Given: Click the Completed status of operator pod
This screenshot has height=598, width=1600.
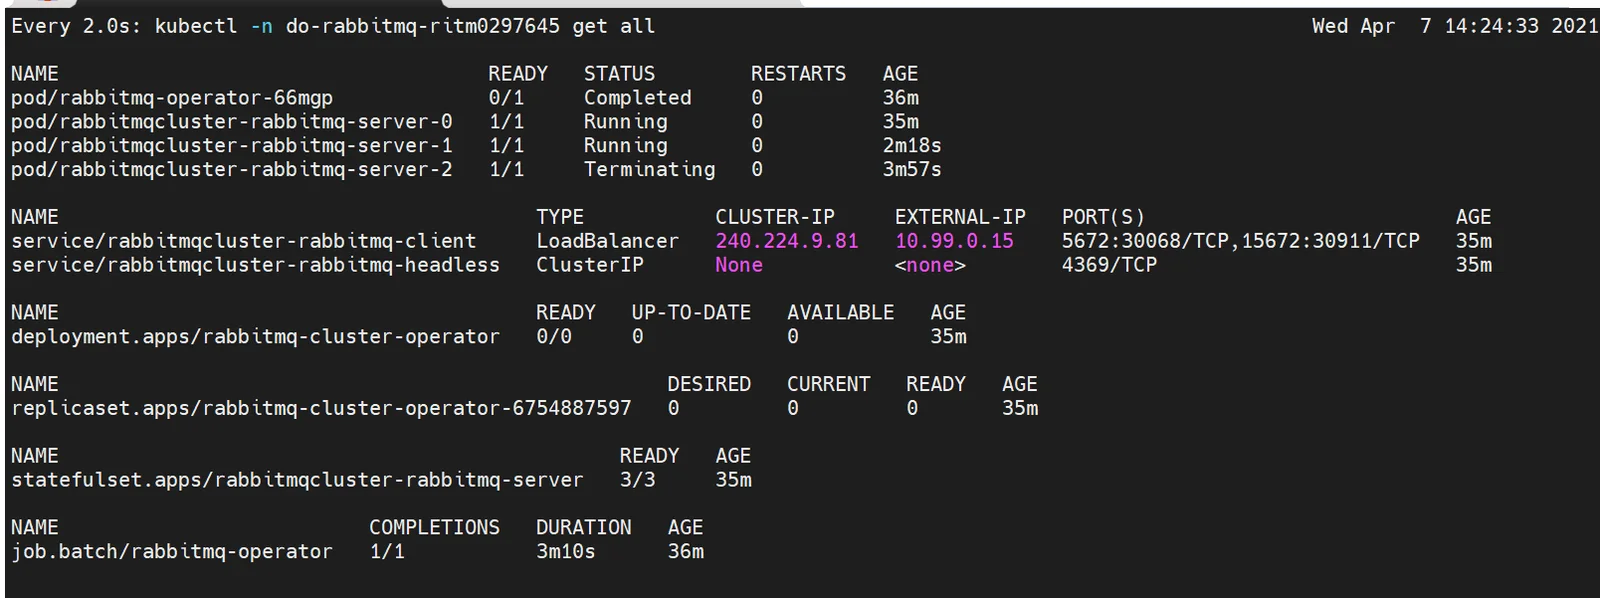Looking at the screenshot, I should pos(638,98).
